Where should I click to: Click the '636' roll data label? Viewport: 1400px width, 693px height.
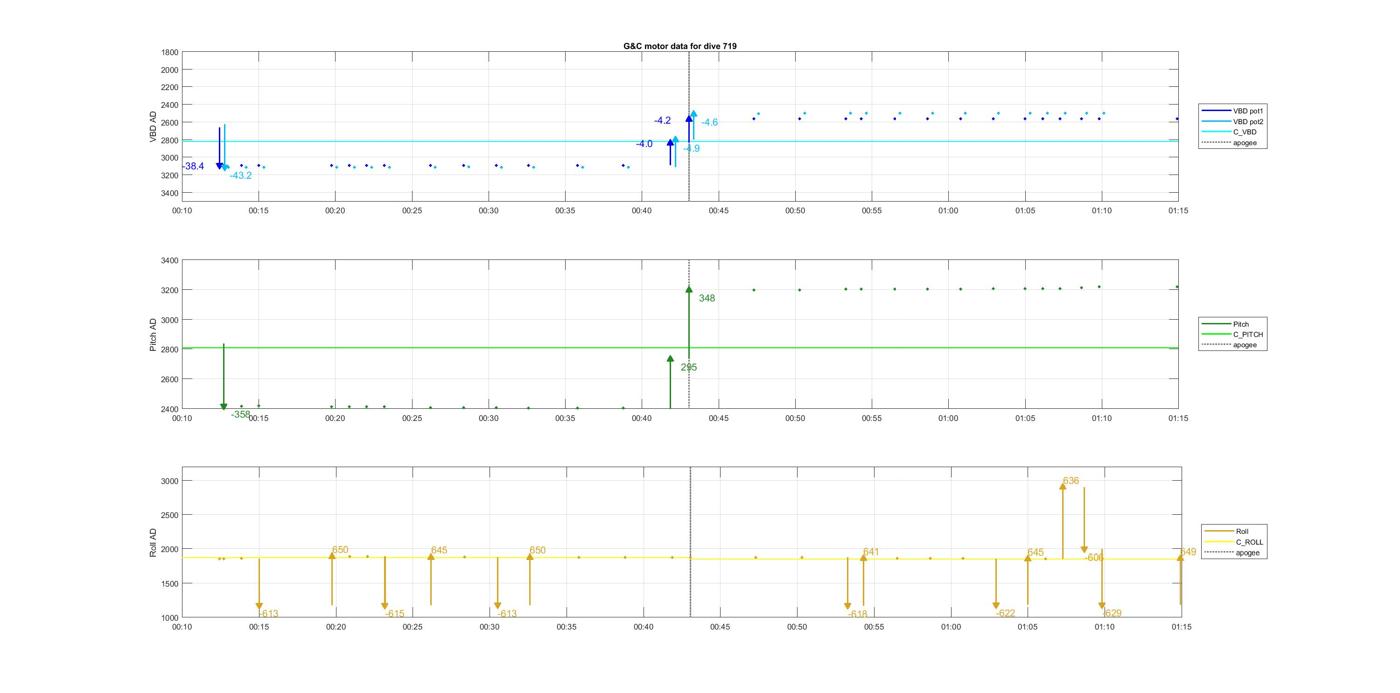(1071, 481)
